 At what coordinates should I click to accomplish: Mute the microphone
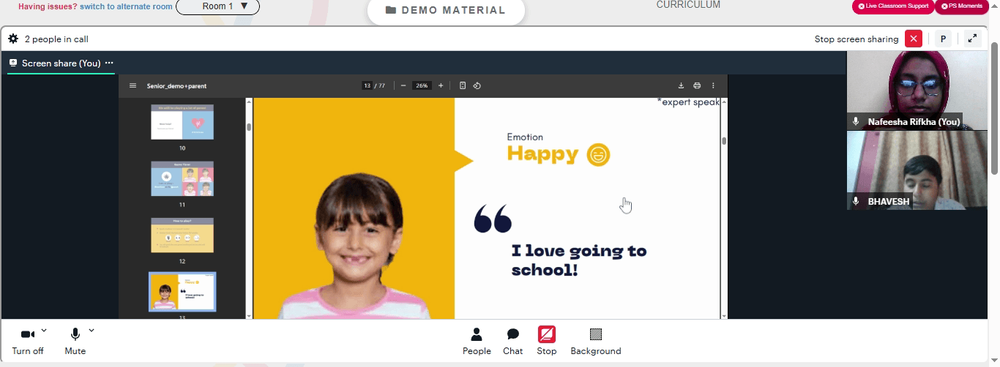click(75, 341)
